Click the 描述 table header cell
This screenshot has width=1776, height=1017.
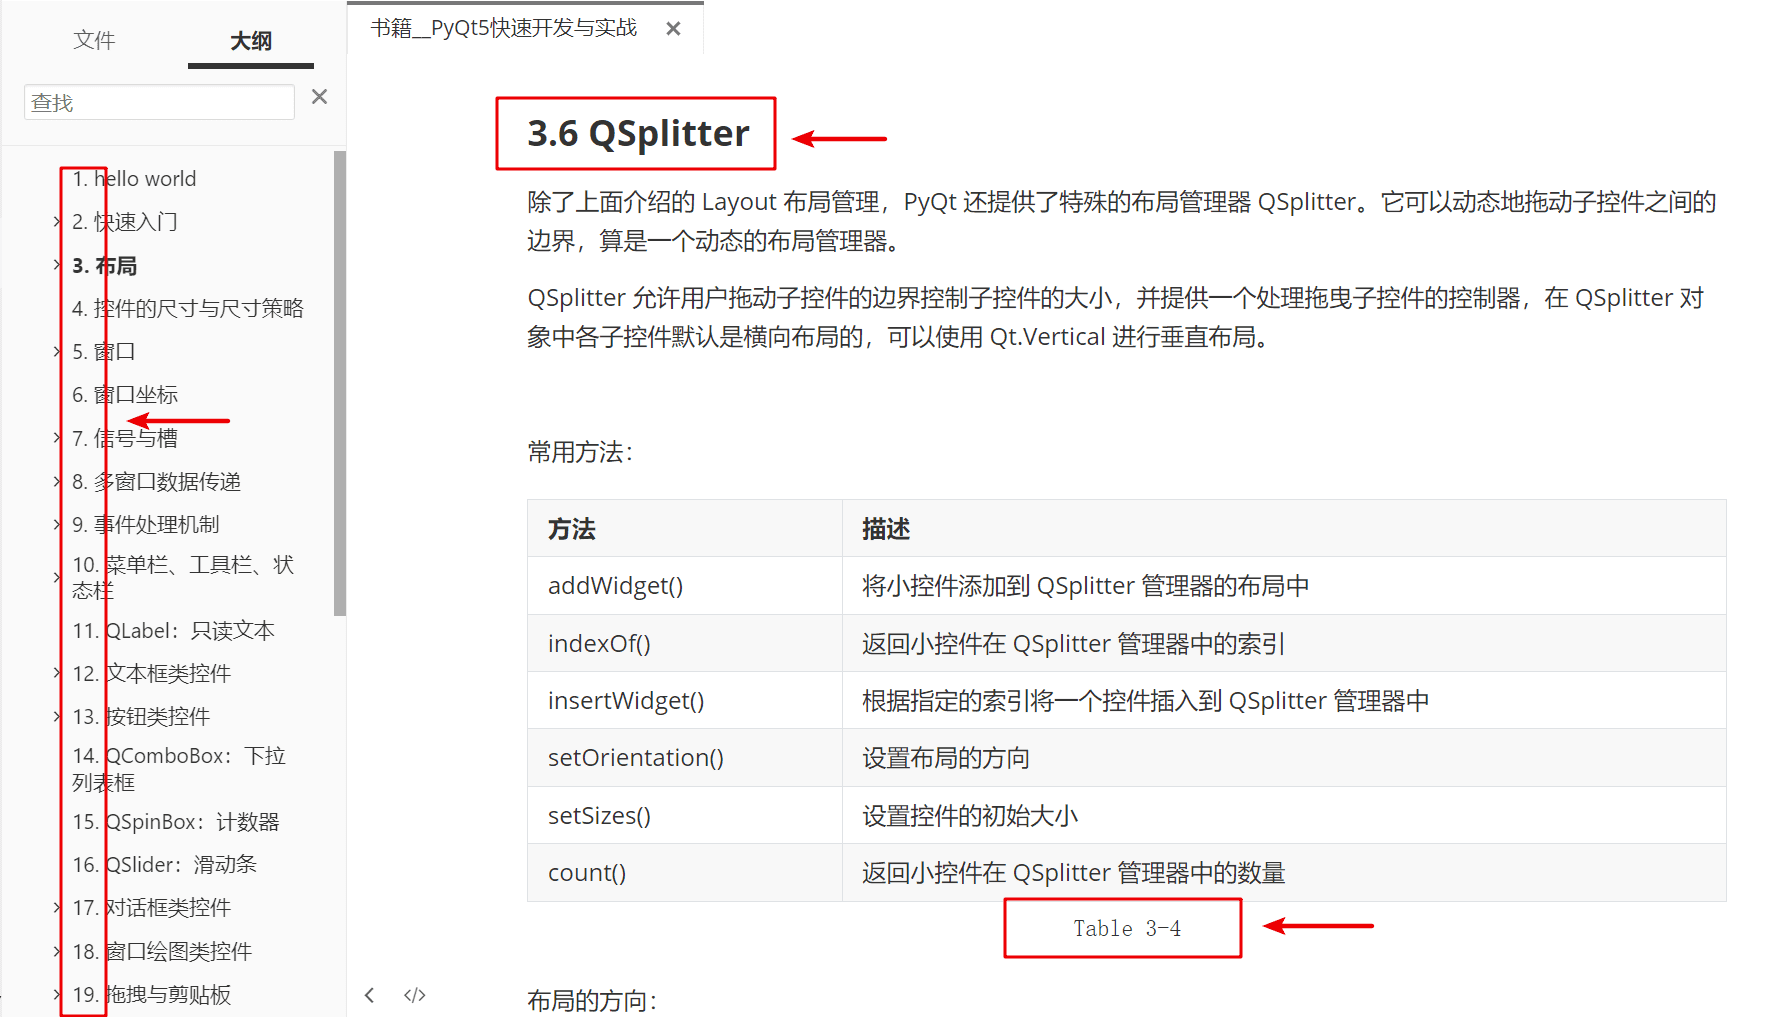tap(1284, 528)
